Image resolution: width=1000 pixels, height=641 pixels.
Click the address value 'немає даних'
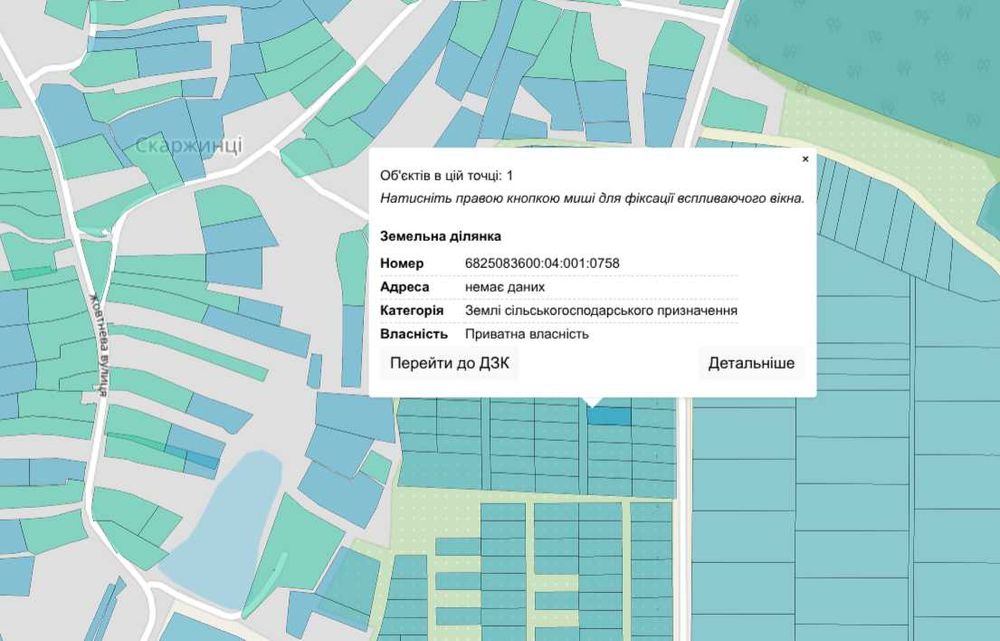click(x=505, y=287)
